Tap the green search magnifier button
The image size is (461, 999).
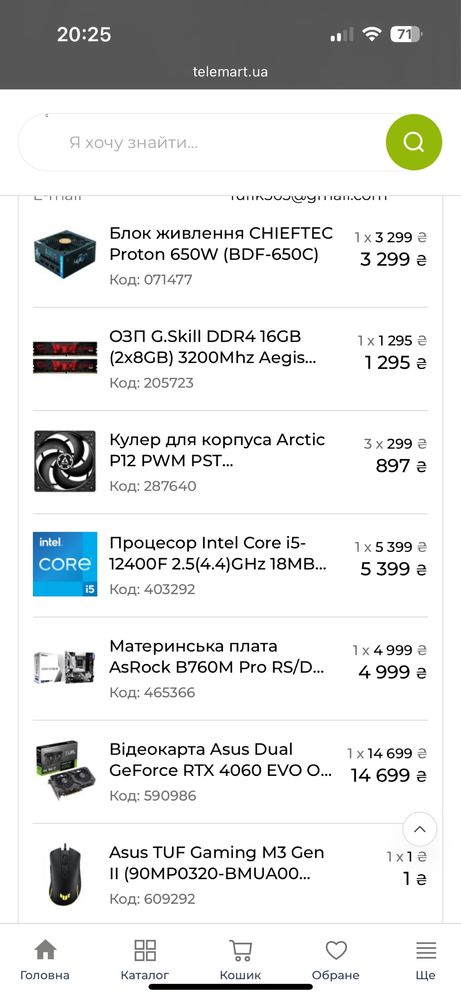(x=414, y=142)
